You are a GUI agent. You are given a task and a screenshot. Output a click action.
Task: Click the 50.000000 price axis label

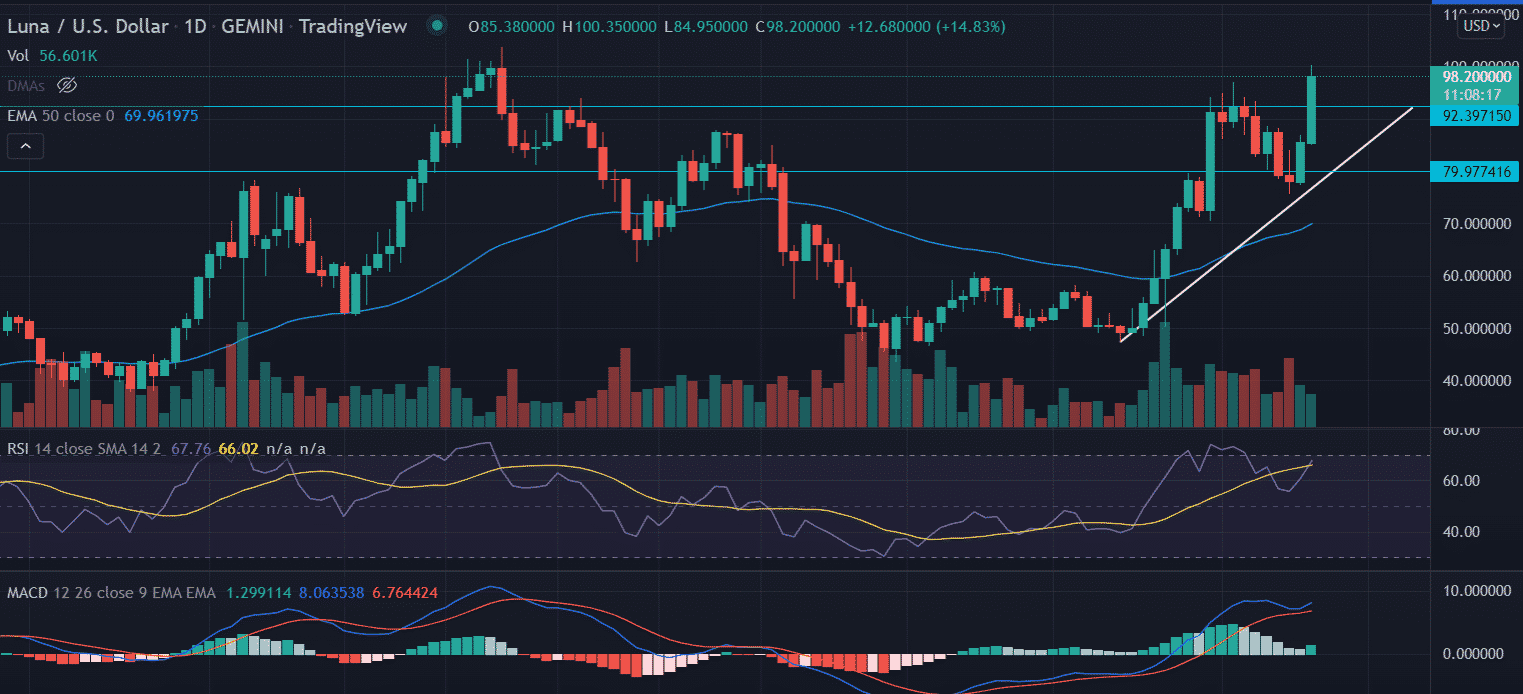1475,328
